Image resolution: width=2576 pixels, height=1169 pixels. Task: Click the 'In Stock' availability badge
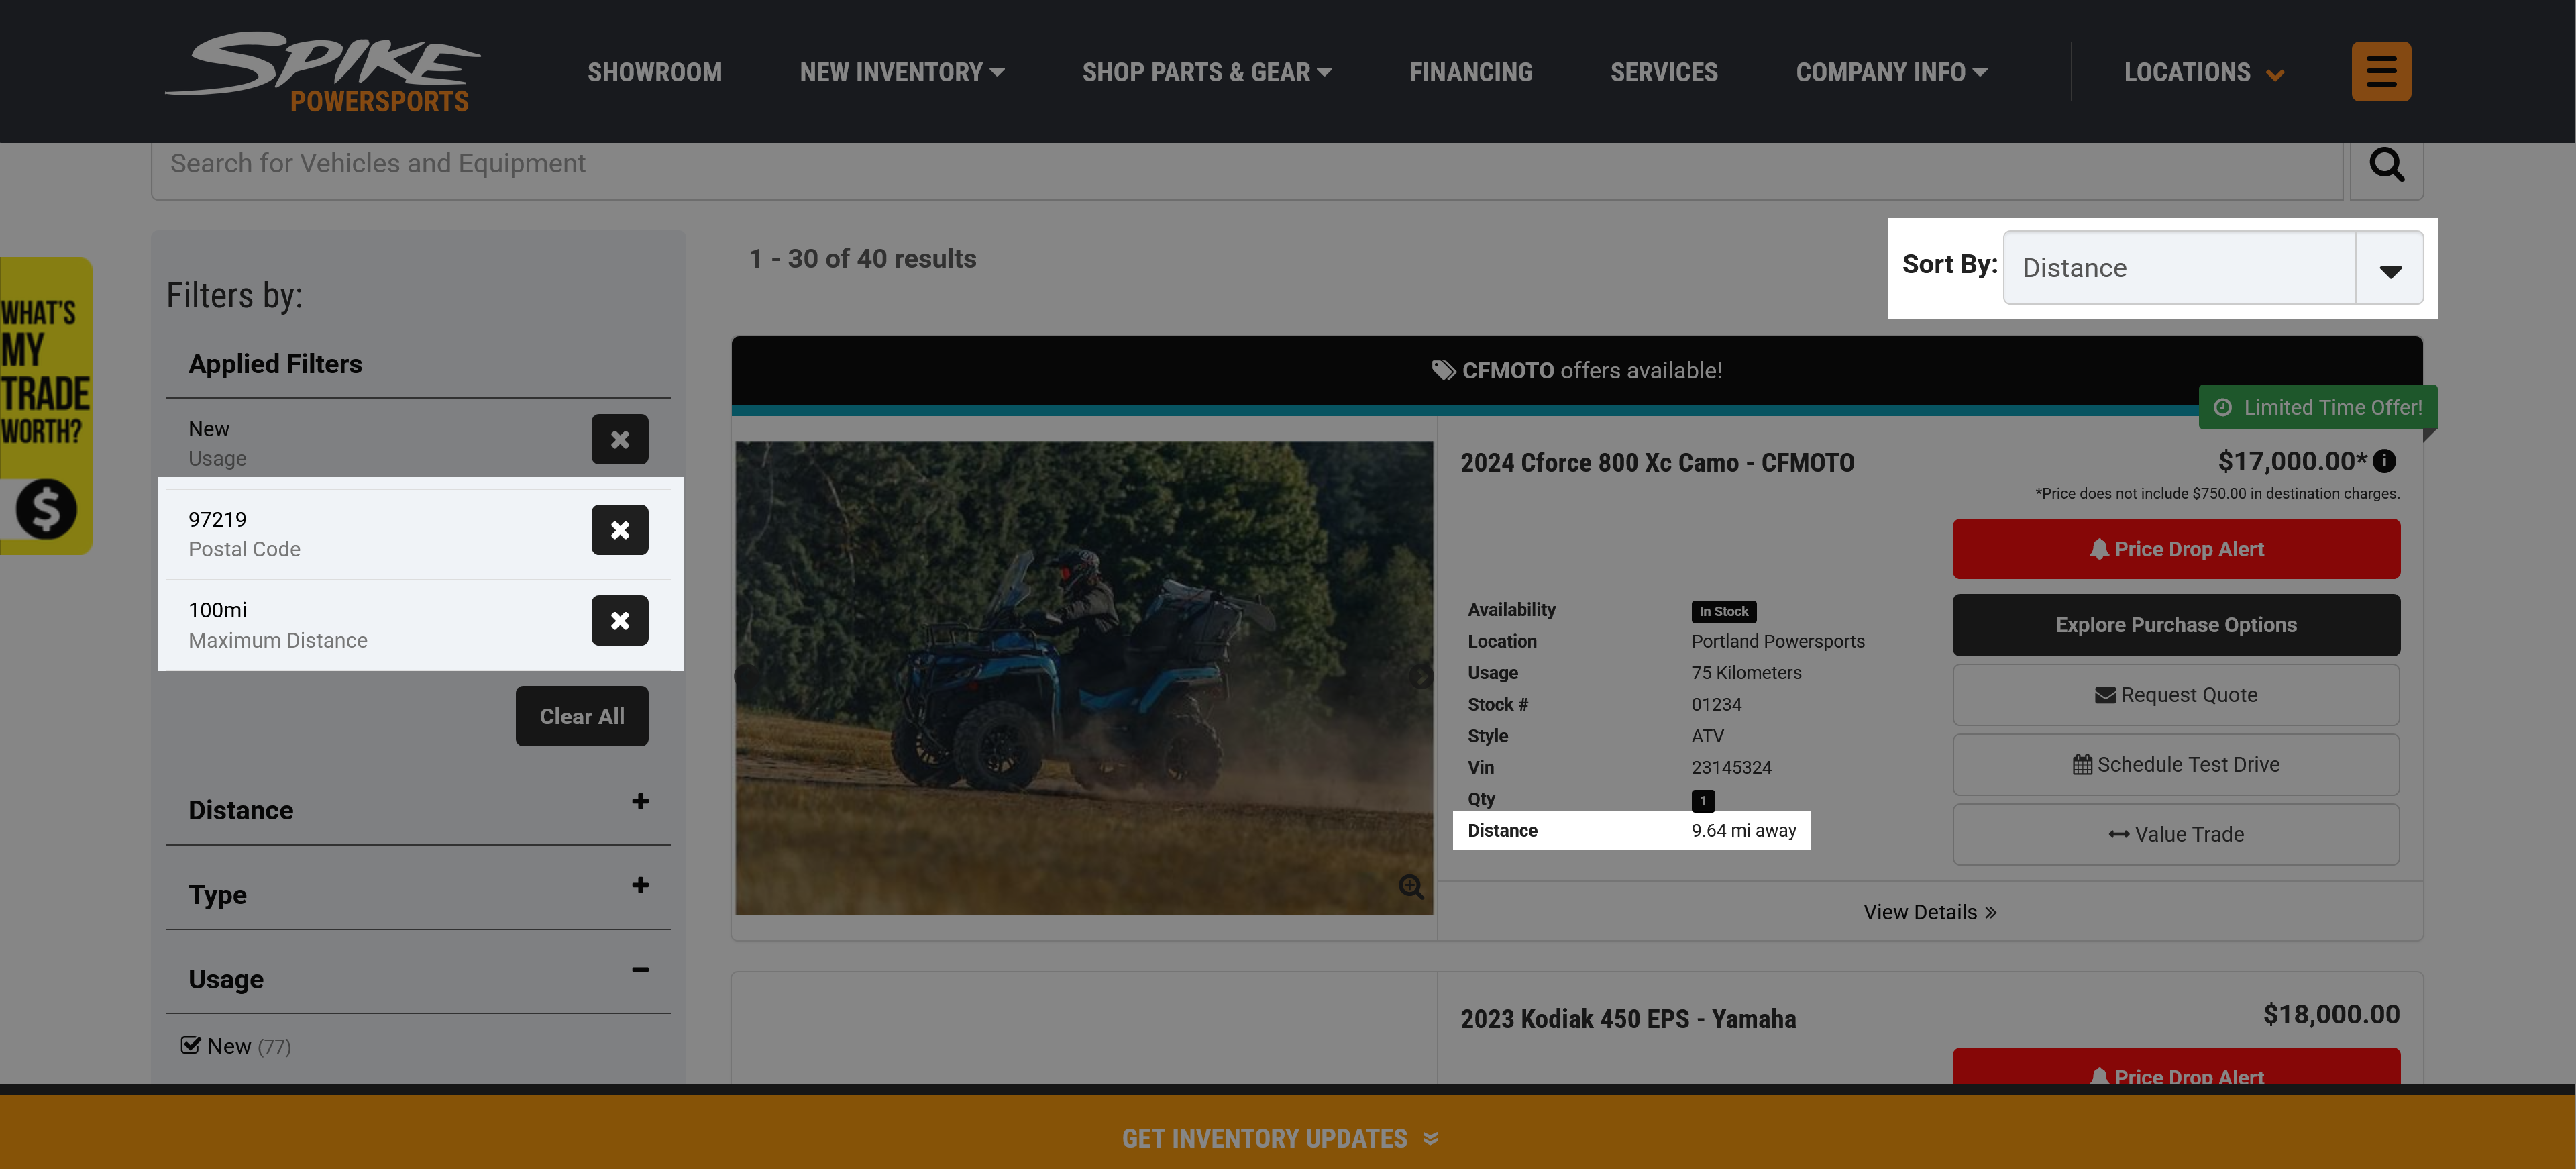point(1723,611)
